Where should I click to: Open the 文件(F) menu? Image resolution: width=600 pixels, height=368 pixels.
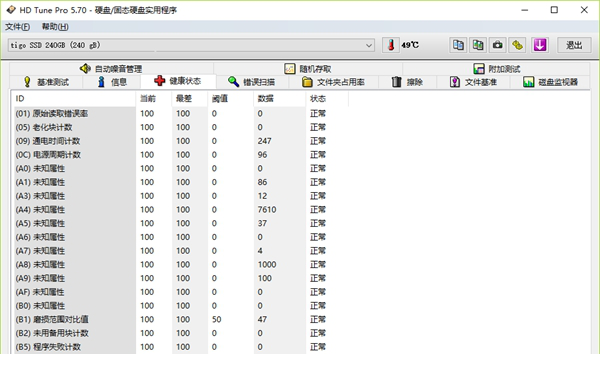pos(18,27)
